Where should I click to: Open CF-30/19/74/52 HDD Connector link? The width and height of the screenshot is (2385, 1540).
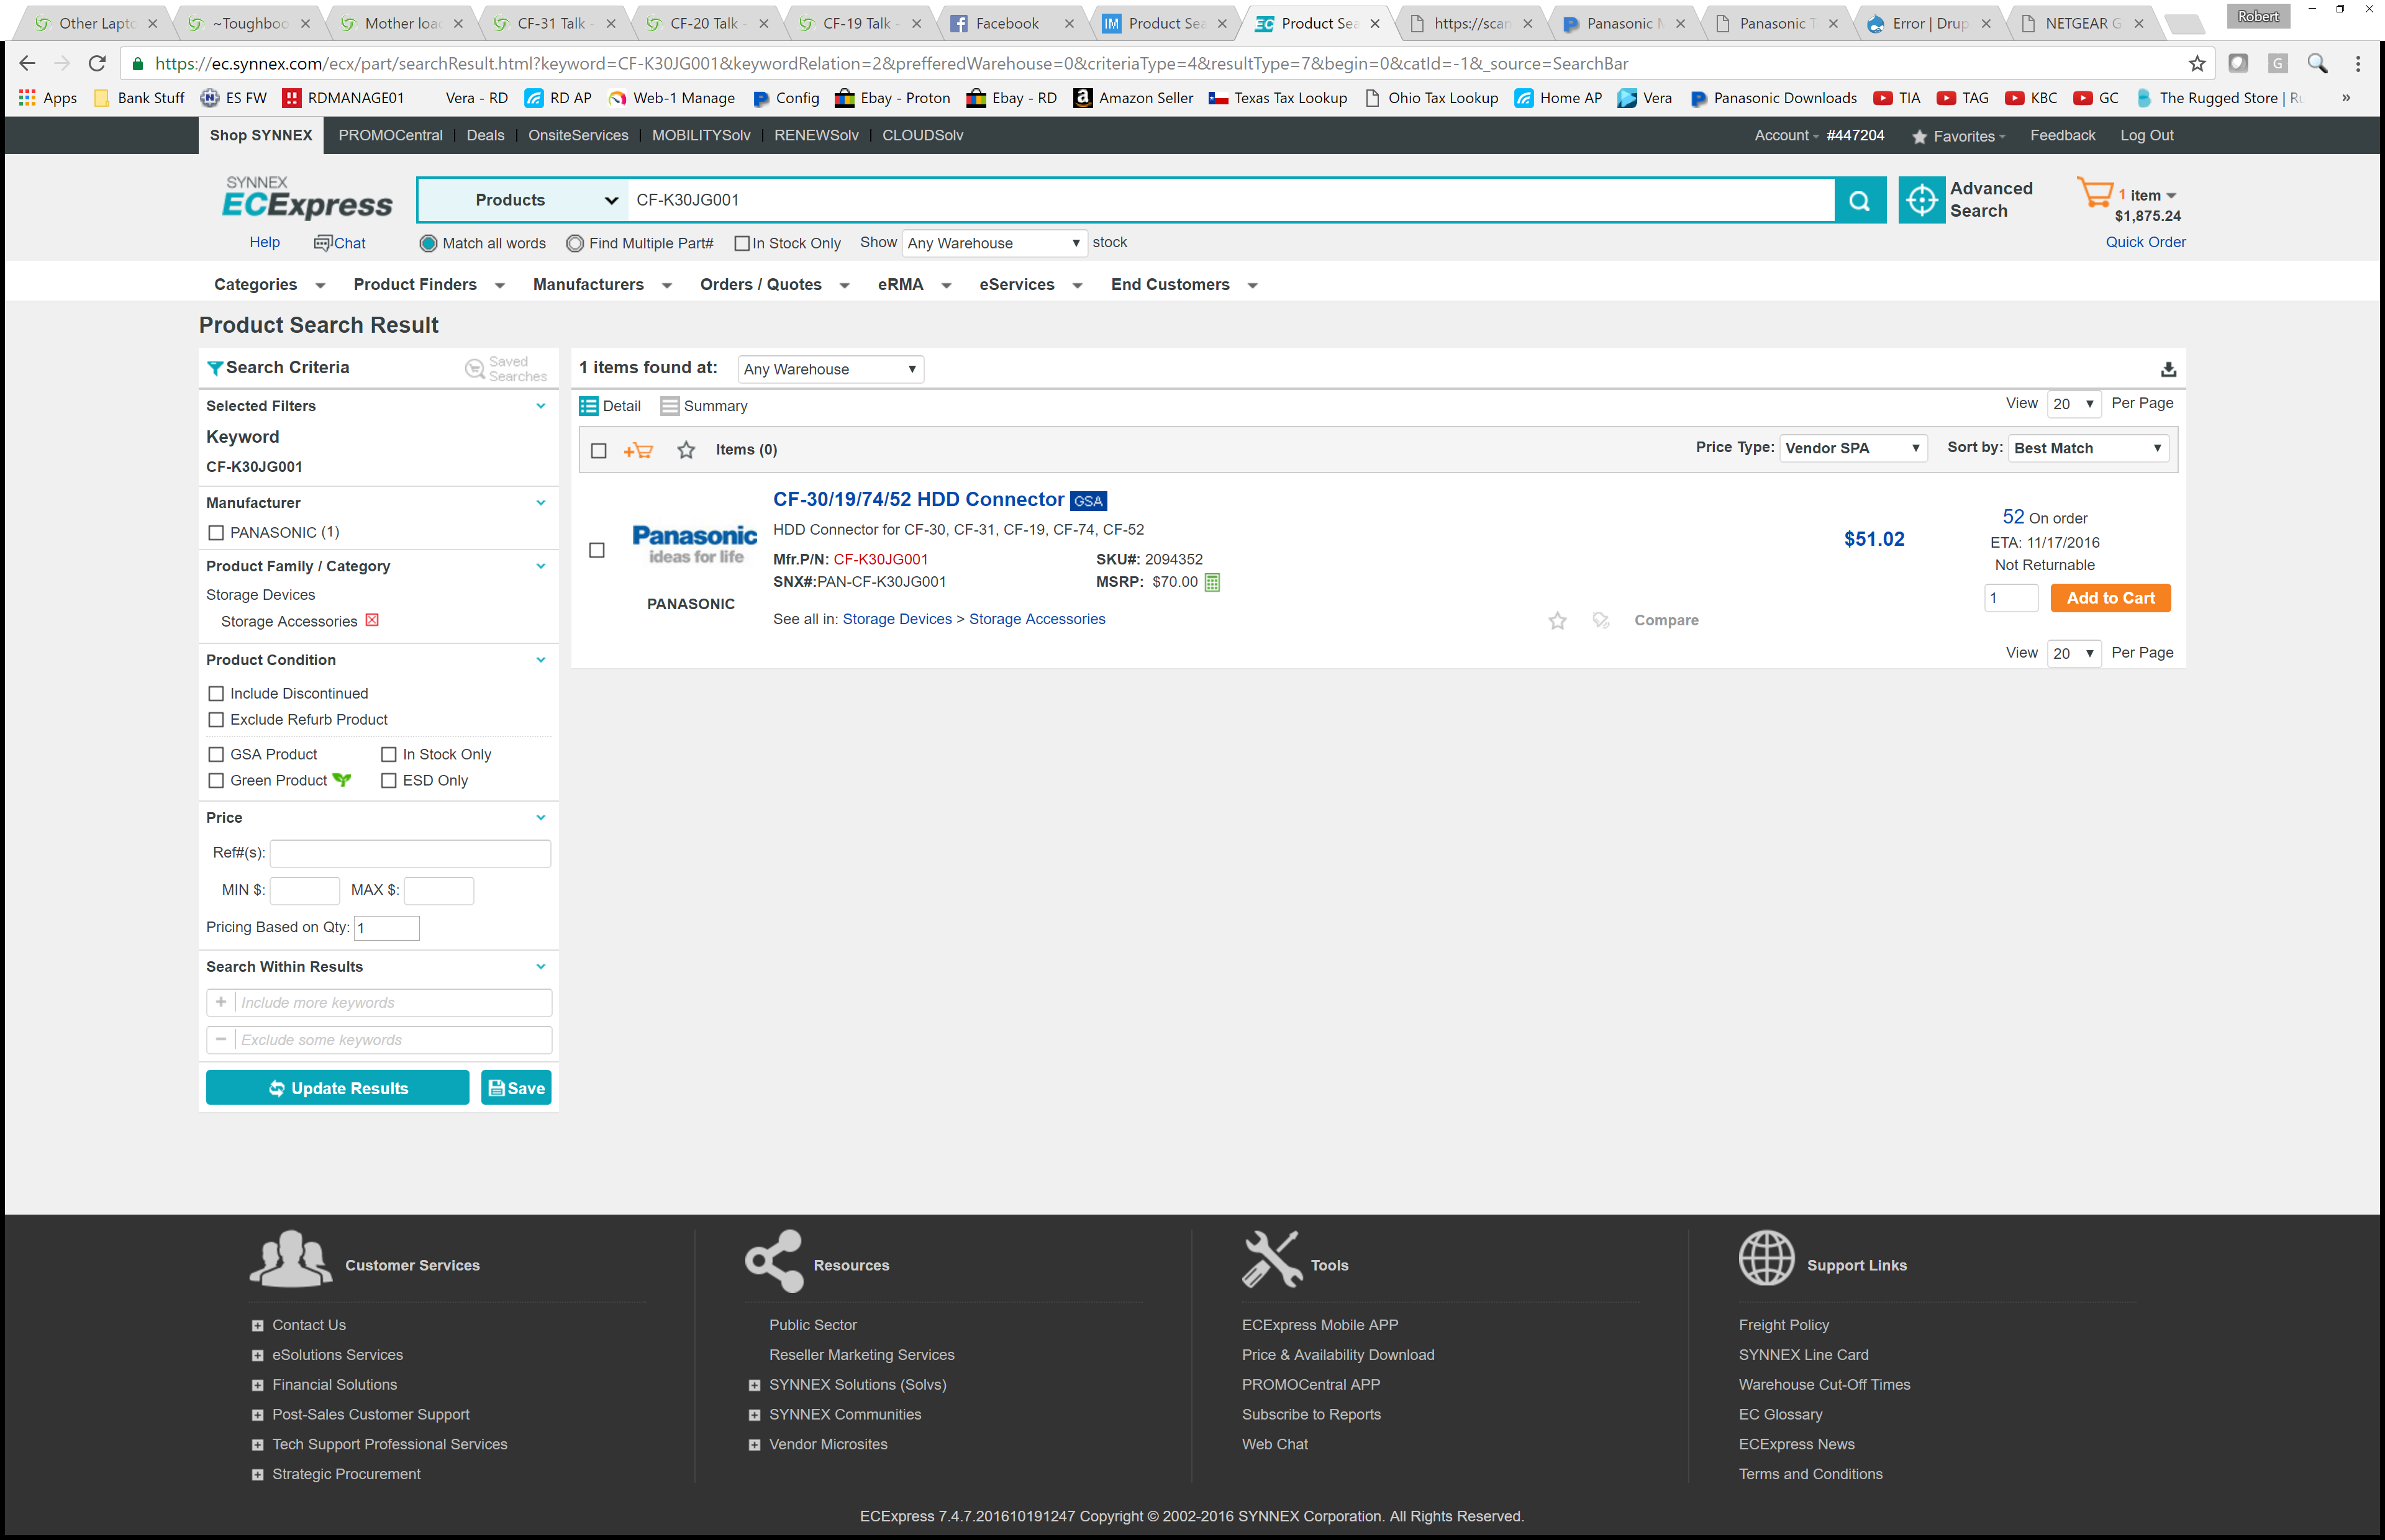point(918,500)
